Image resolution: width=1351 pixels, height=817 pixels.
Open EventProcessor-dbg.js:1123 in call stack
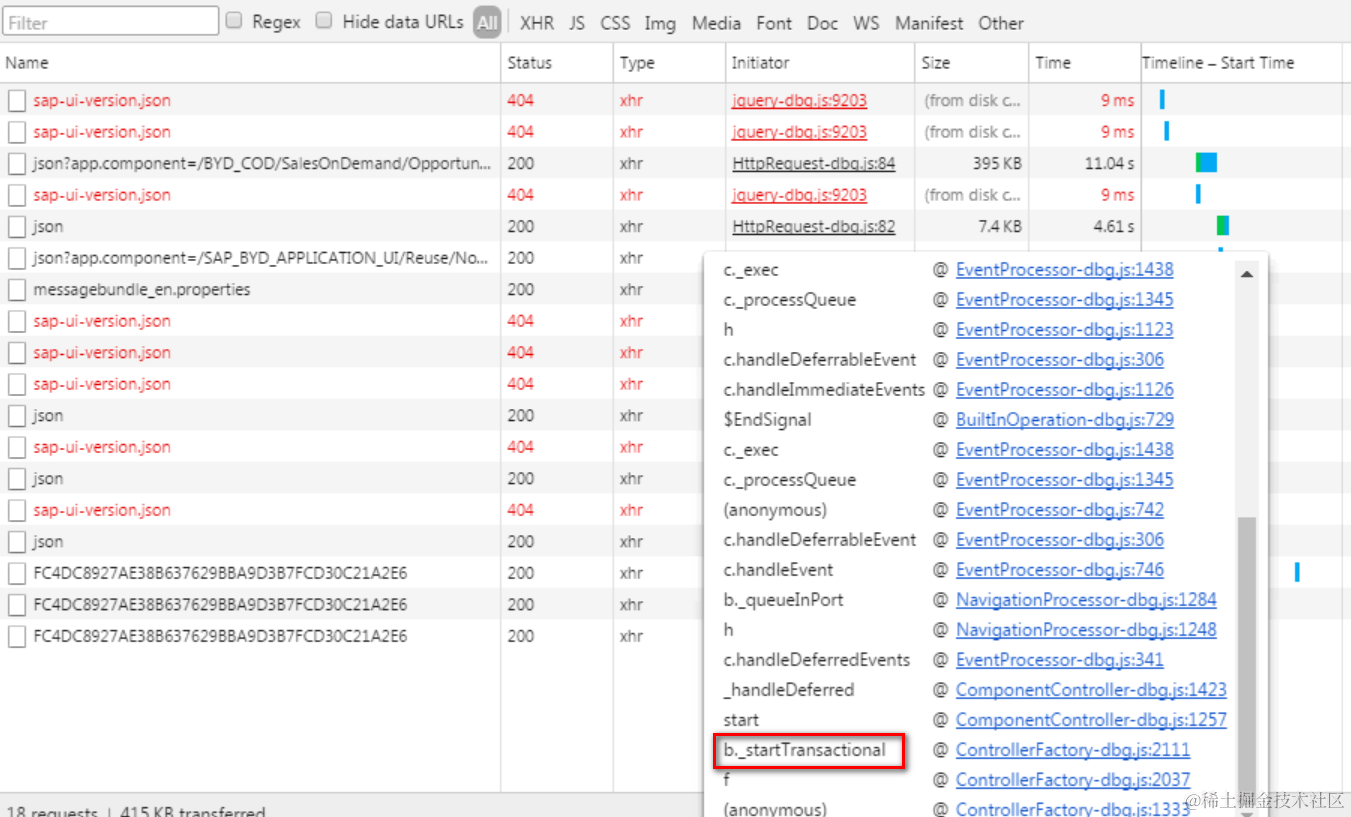point(1064,329)
